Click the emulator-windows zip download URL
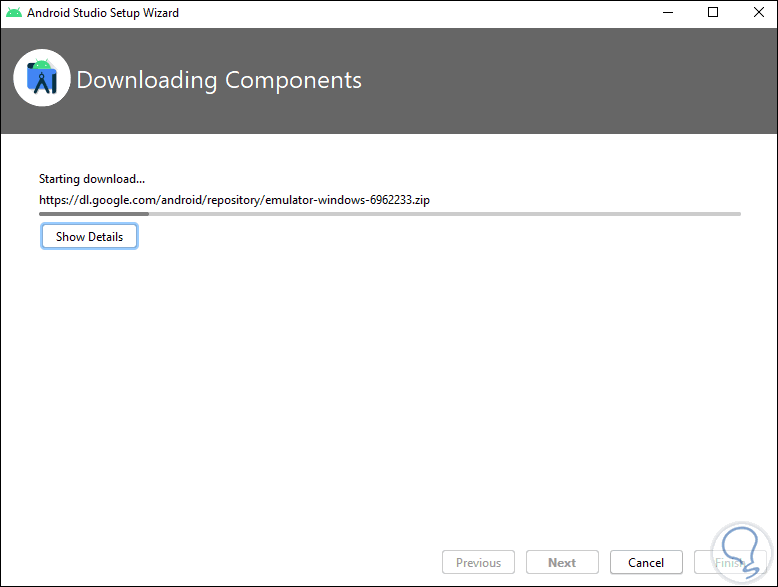Image resolution: width=778 pixels, height=587 pixels. pos(234,200)
